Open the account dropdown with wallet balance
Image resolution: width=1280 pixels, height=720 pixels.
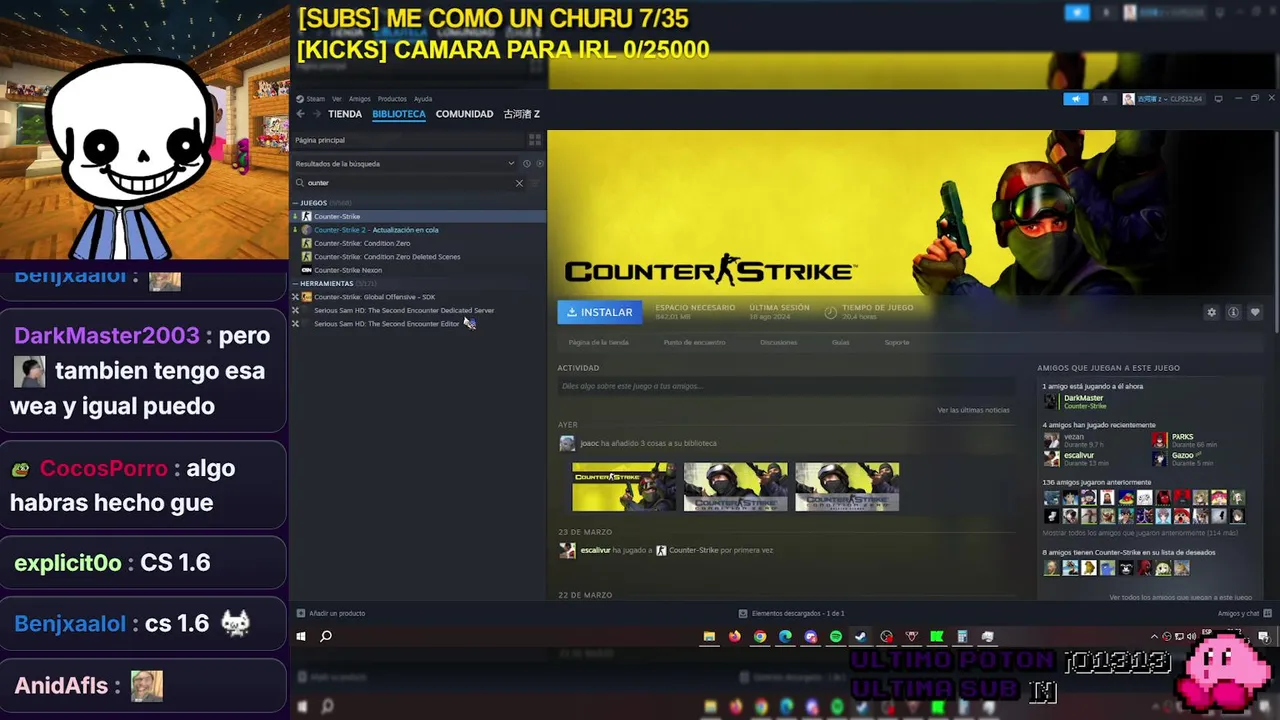coord(1164,99)
